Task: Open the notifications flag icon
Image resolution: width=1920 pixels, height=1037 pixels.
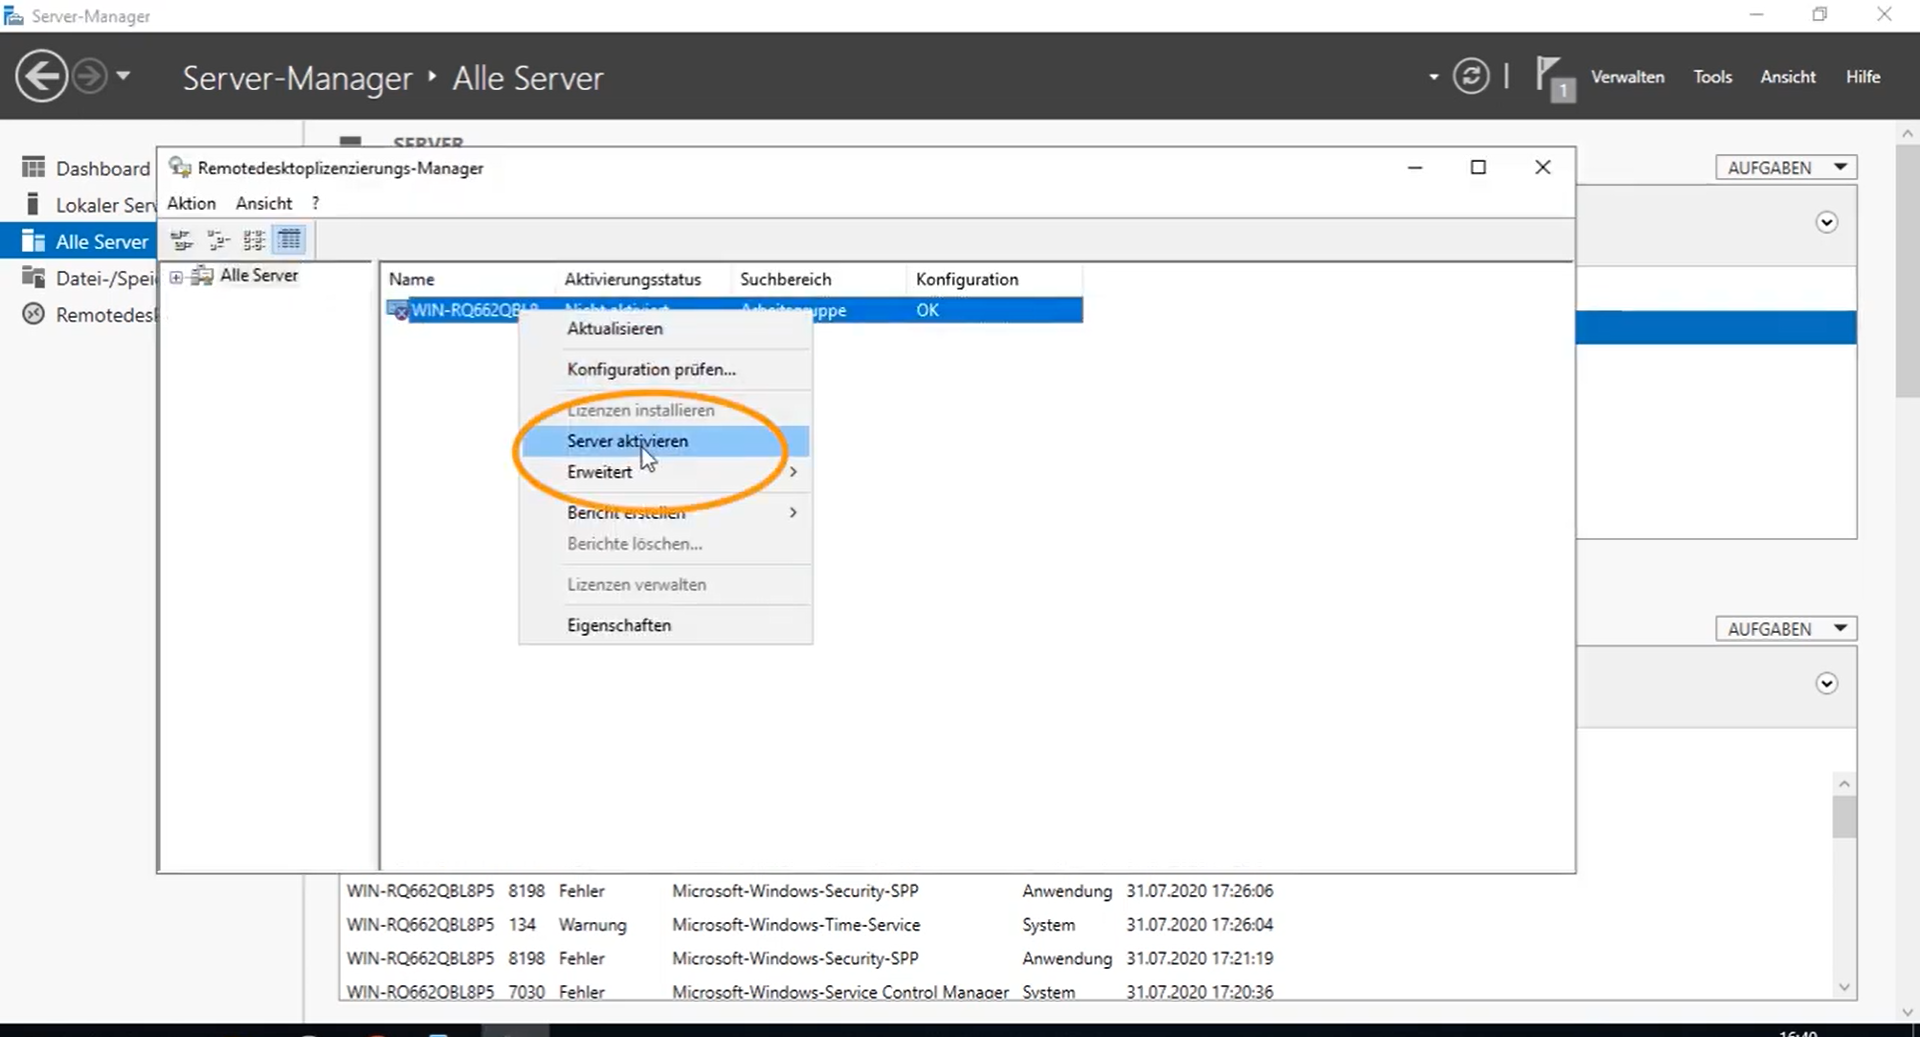Action: pos(1551,77)
